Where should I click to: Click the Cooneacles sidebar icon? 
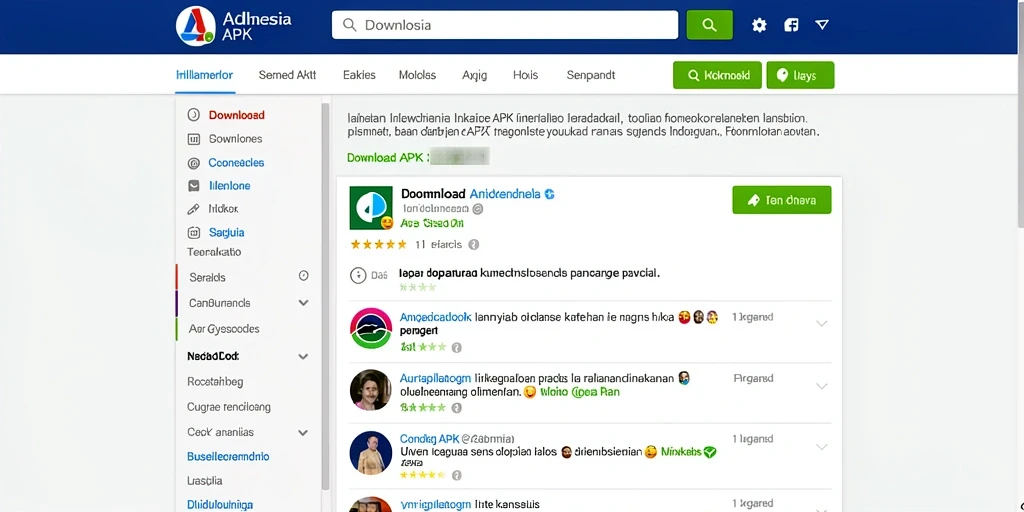pyautogui.click(x=193, y=163)
